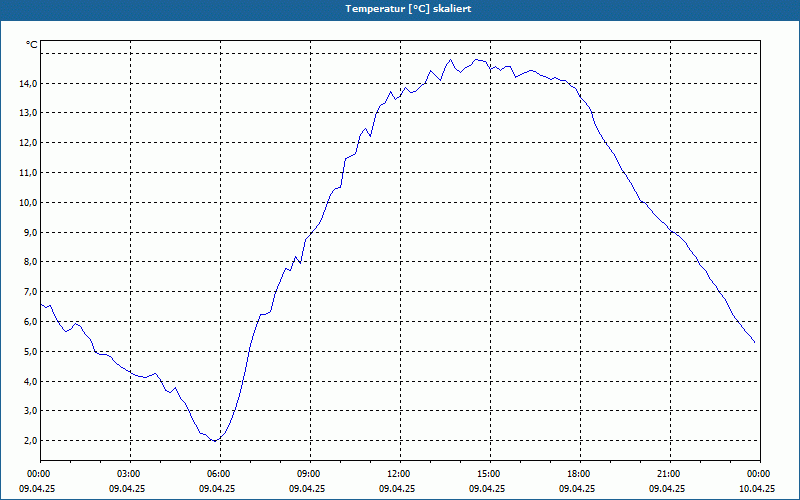
Task: Click the curve's endpoint at far right
Action: 755,342
